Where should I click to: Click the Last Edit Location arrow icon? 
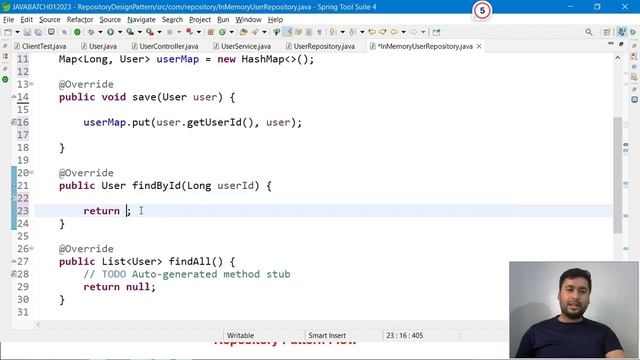[x=372, y=32]
